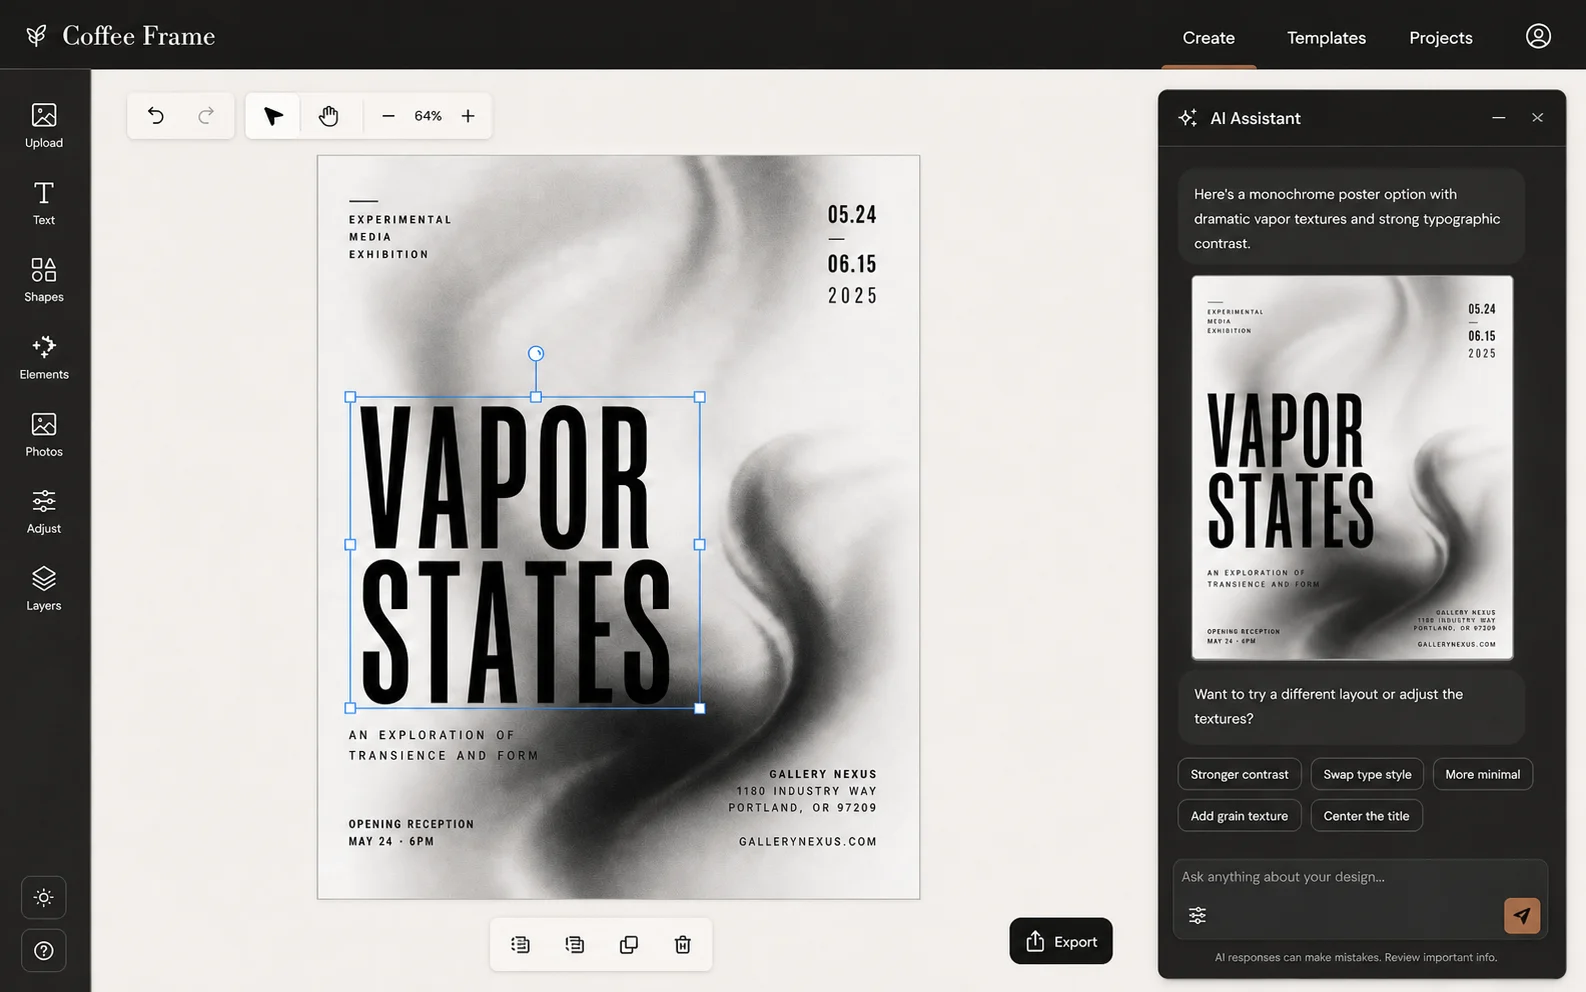Open the Layers panel
This screenshot has height=992, width=1586.
point(44,588)
